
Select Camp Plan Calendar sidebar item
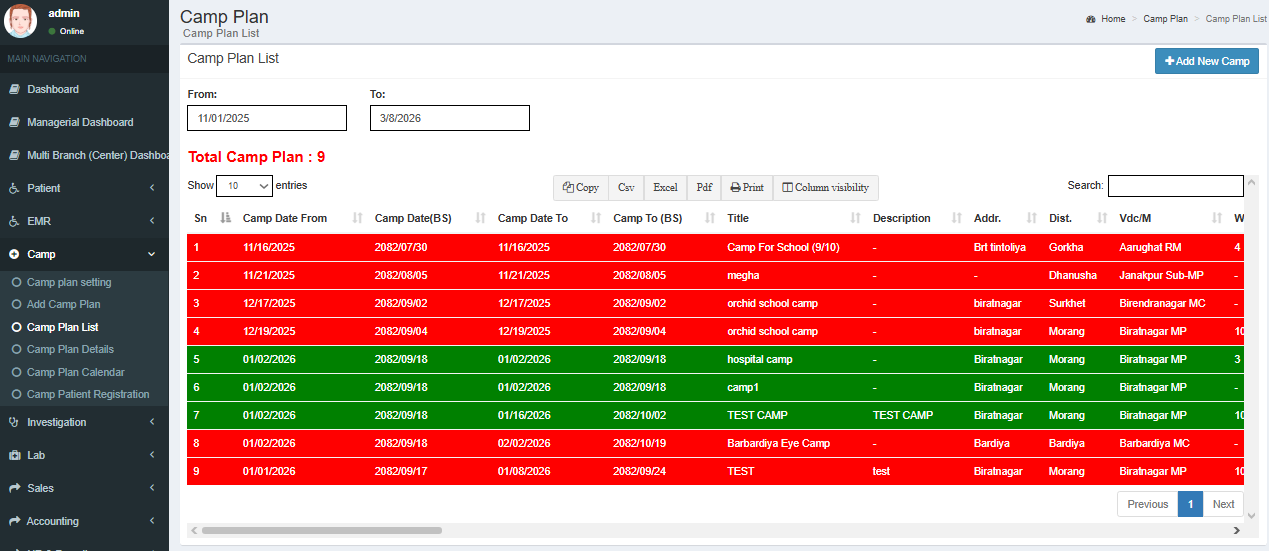pyautogui.click(x=75, y=372)
